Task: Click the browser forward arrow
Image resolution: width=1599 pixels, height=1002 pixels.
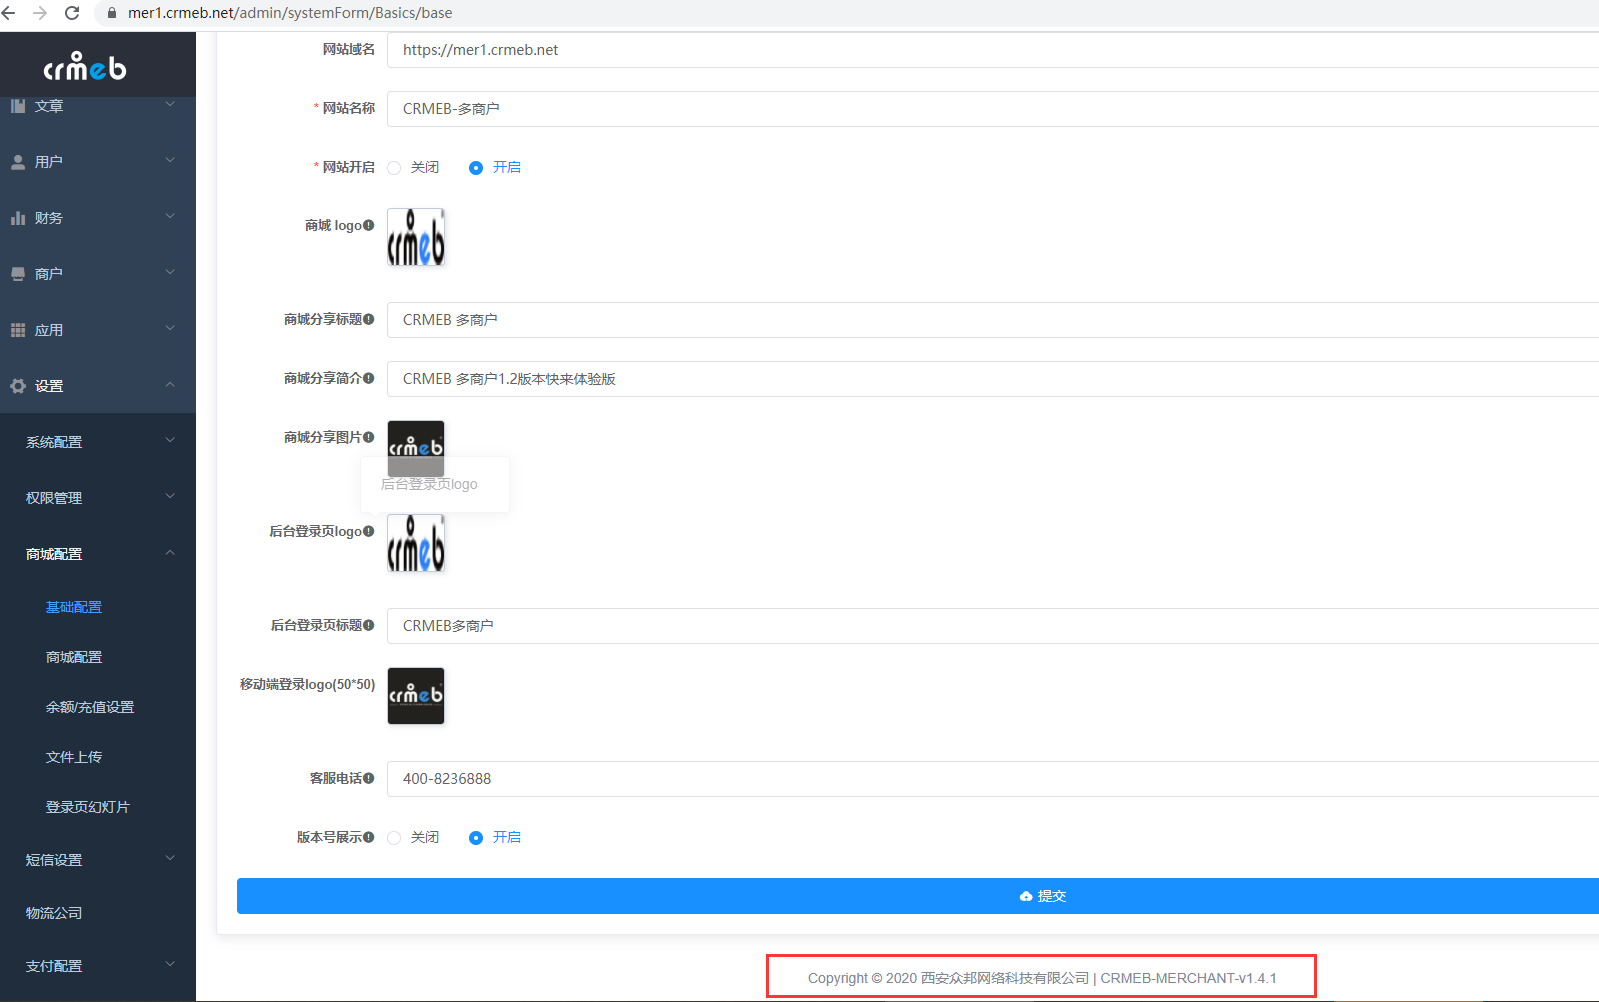Action: (x=40, y=13)
